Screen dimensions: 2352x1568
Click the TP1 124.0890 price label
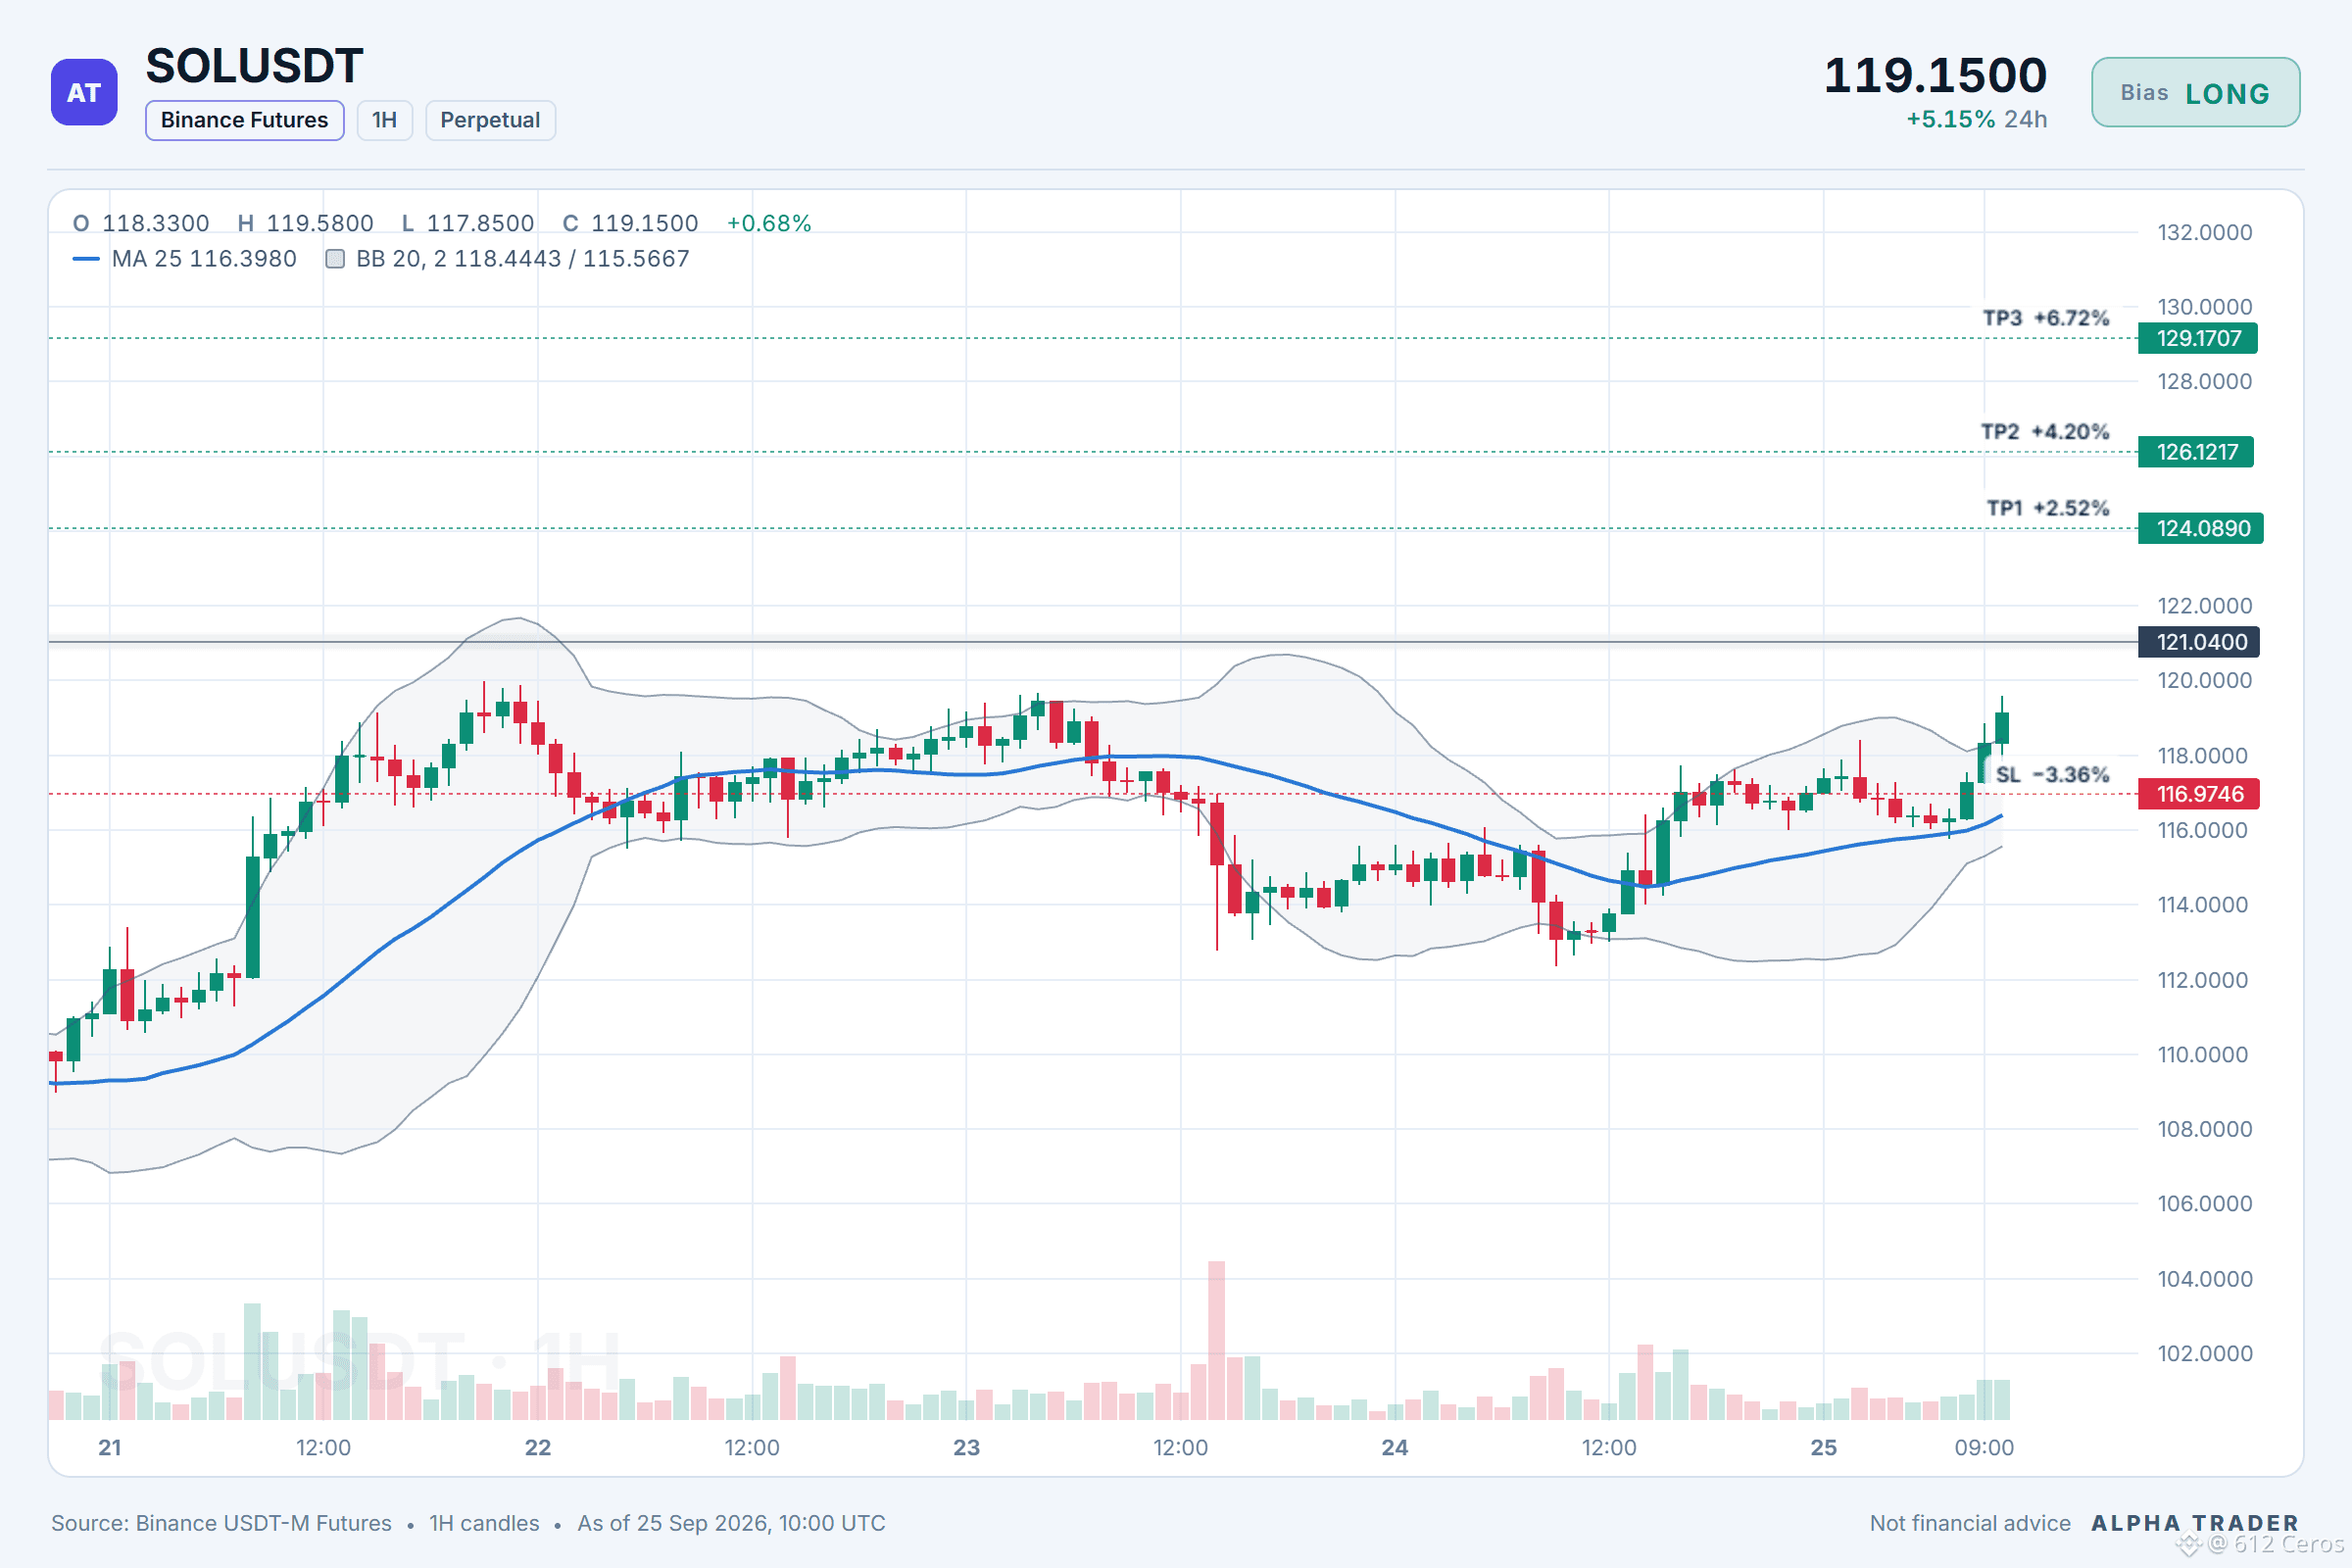2200,528
